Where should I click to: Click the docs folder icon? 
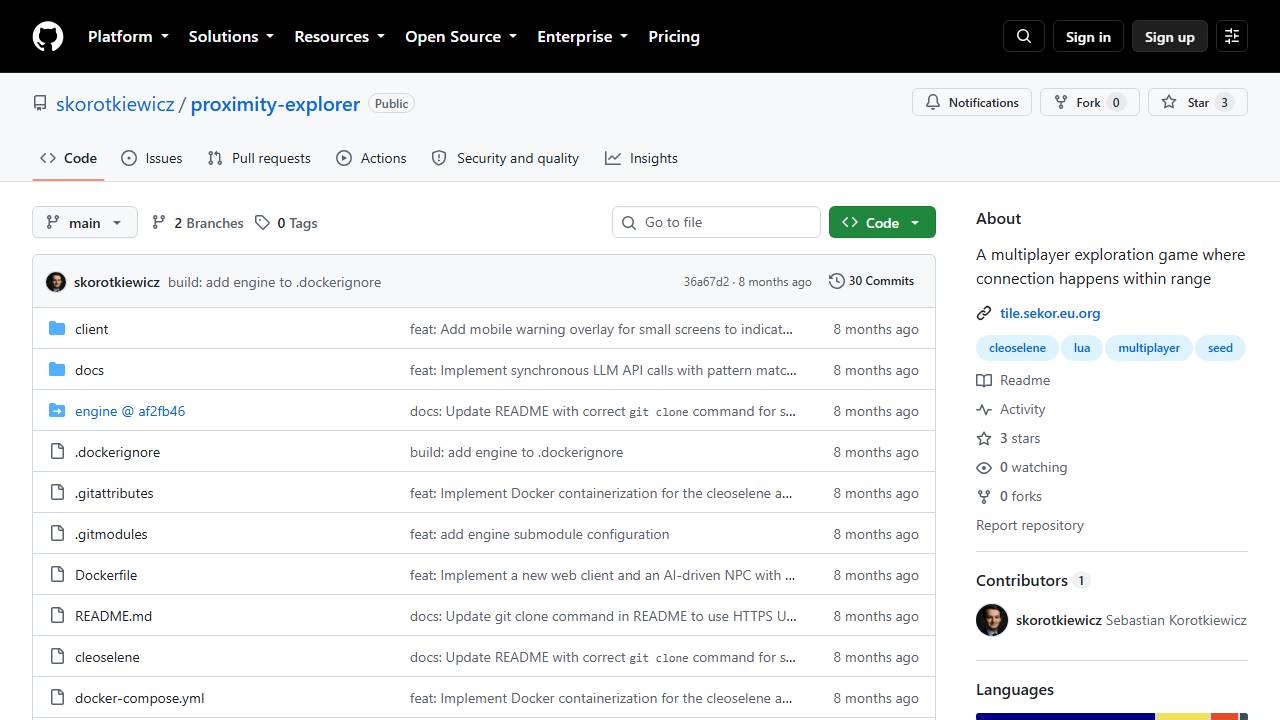[57, 370]
